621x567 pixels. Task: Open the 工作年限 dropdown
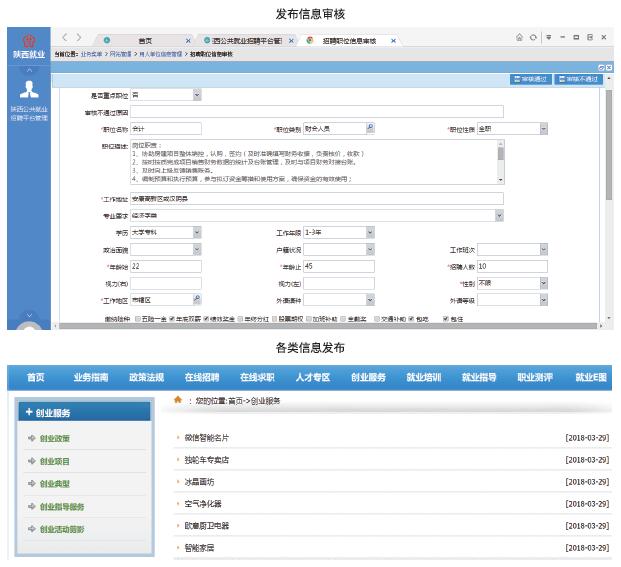pyautogui.click(x=369, y=232)
